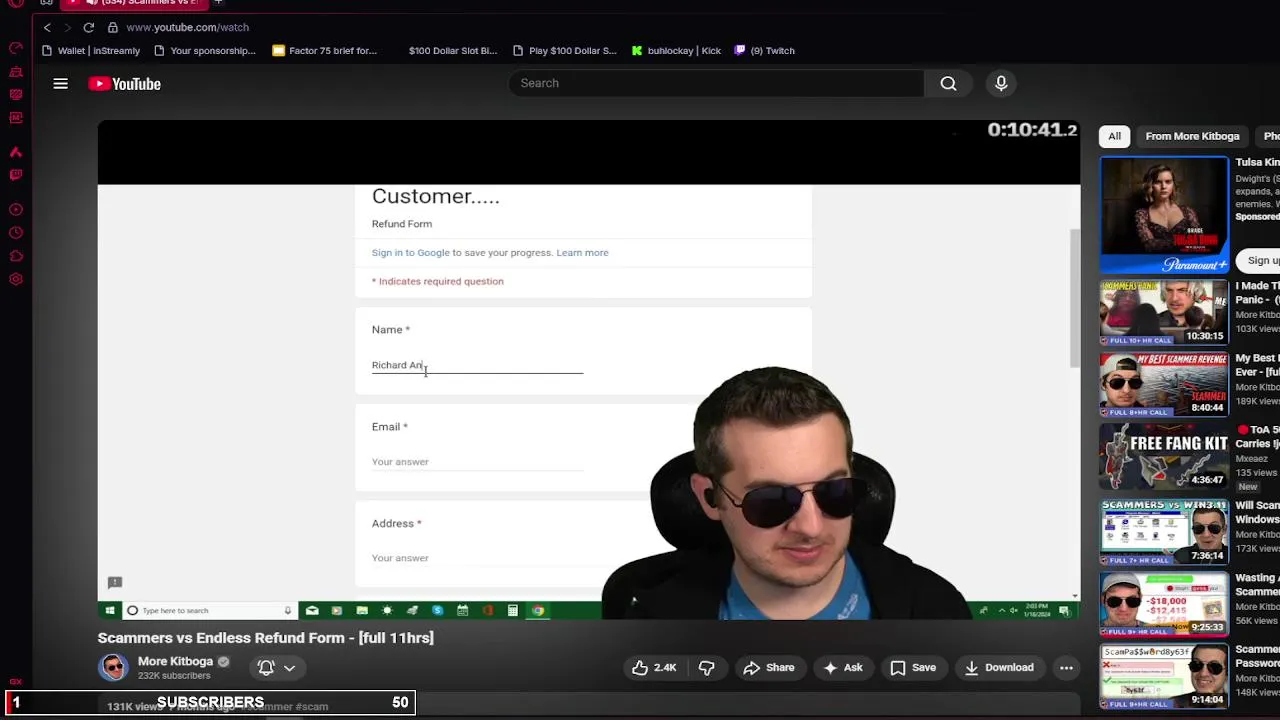
Task: Open More Kitboga channel avatar
Action: click(x=113, y=667)
